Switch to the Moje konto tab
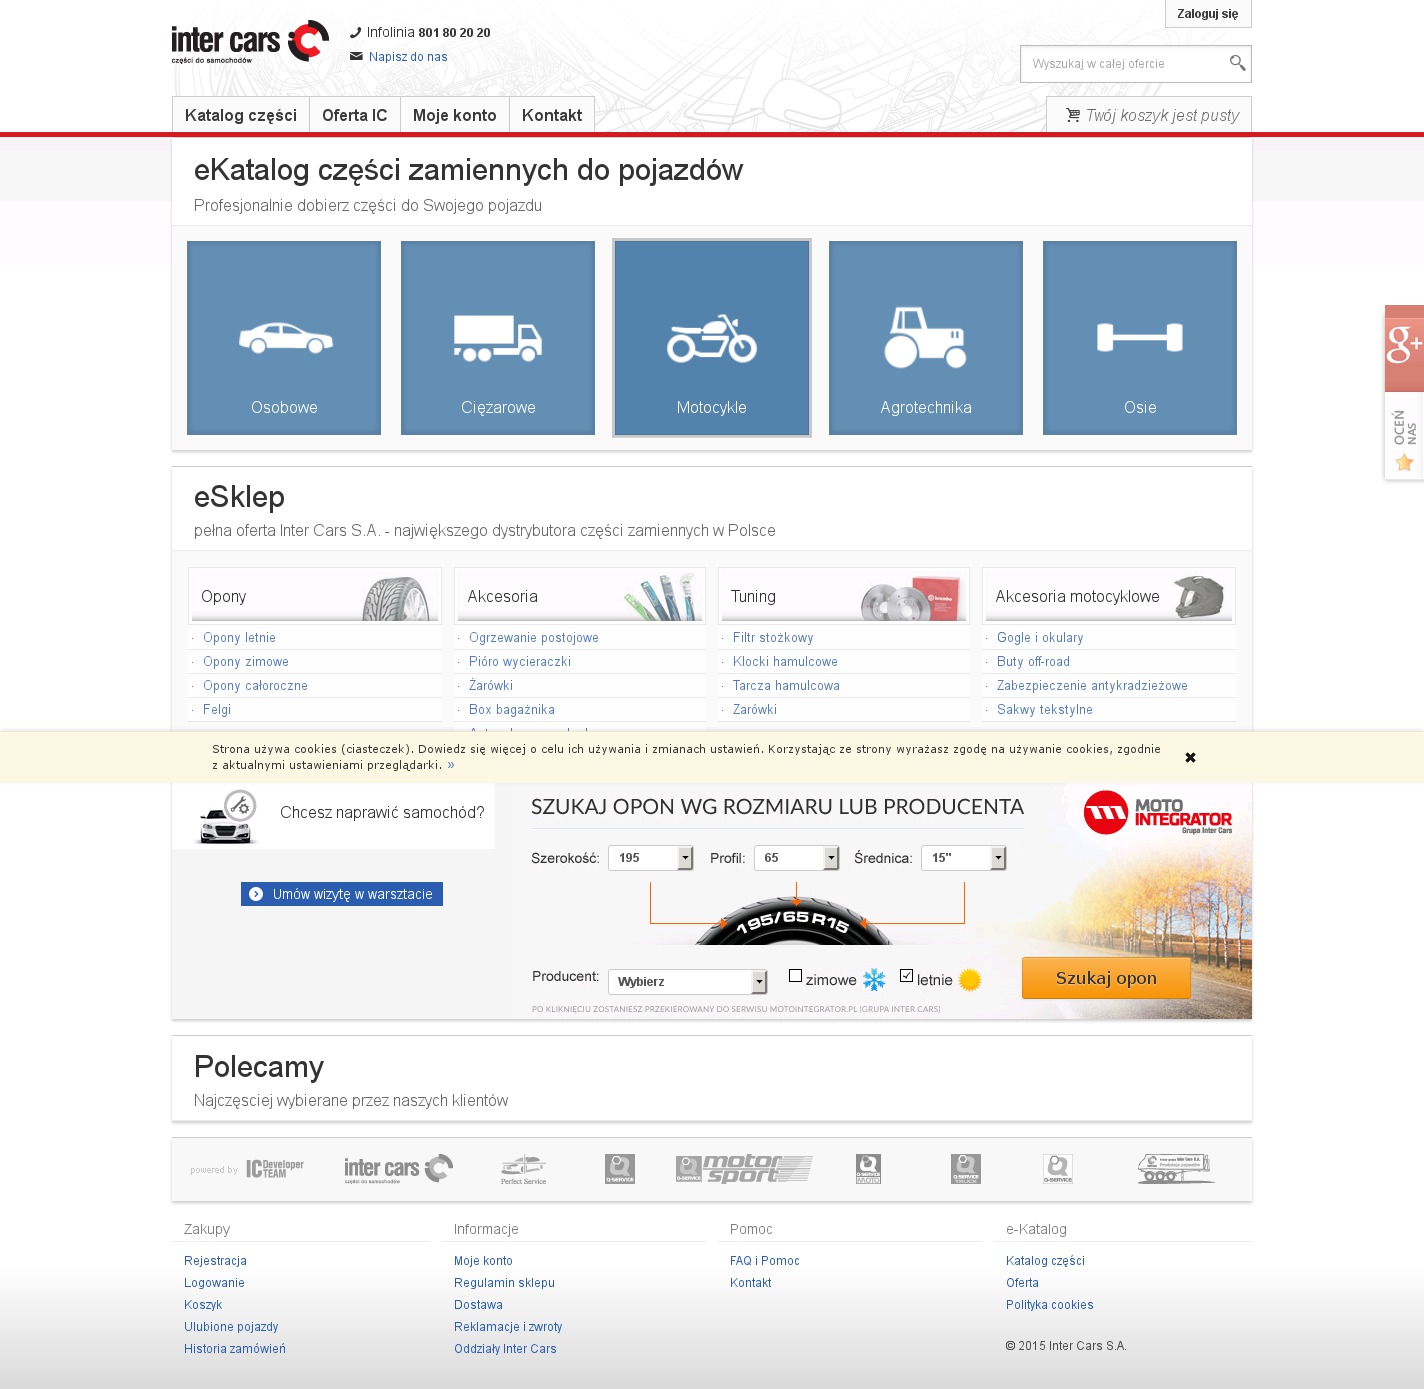Viewport: 1424px width, 1389px height. coord(454,115)
